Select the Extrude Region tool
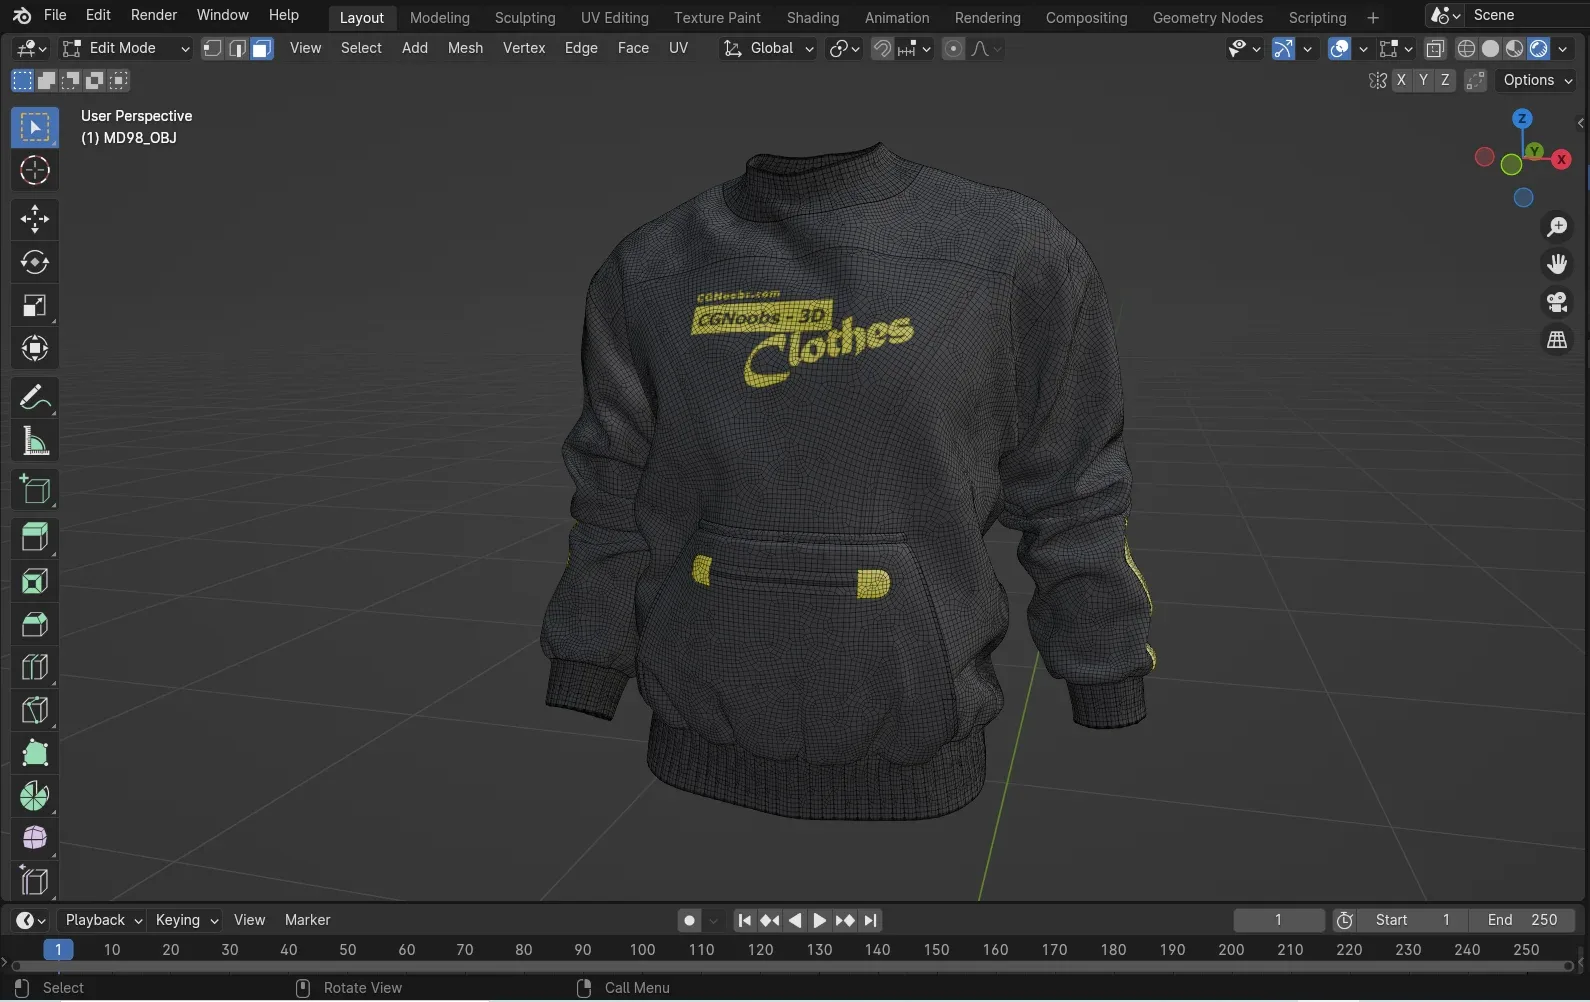1590x1002 pixels. click(x=35, y=538)
